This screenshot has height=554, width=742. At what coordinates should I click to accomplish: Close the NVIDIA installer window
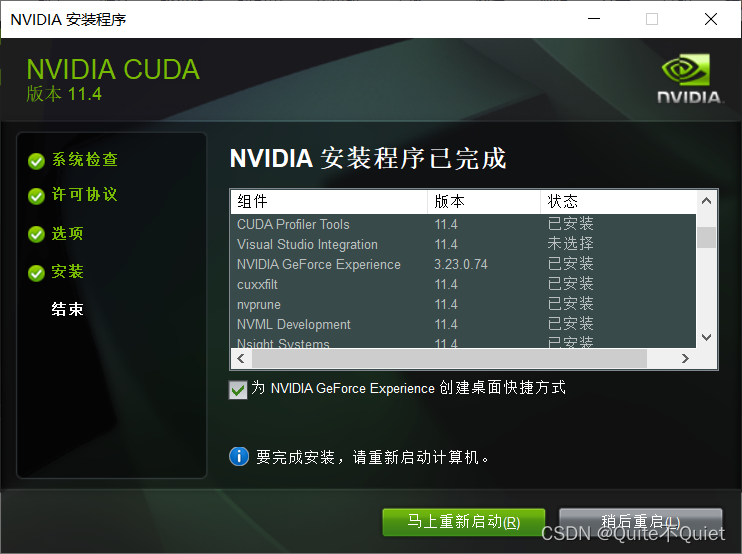point(711,19)
